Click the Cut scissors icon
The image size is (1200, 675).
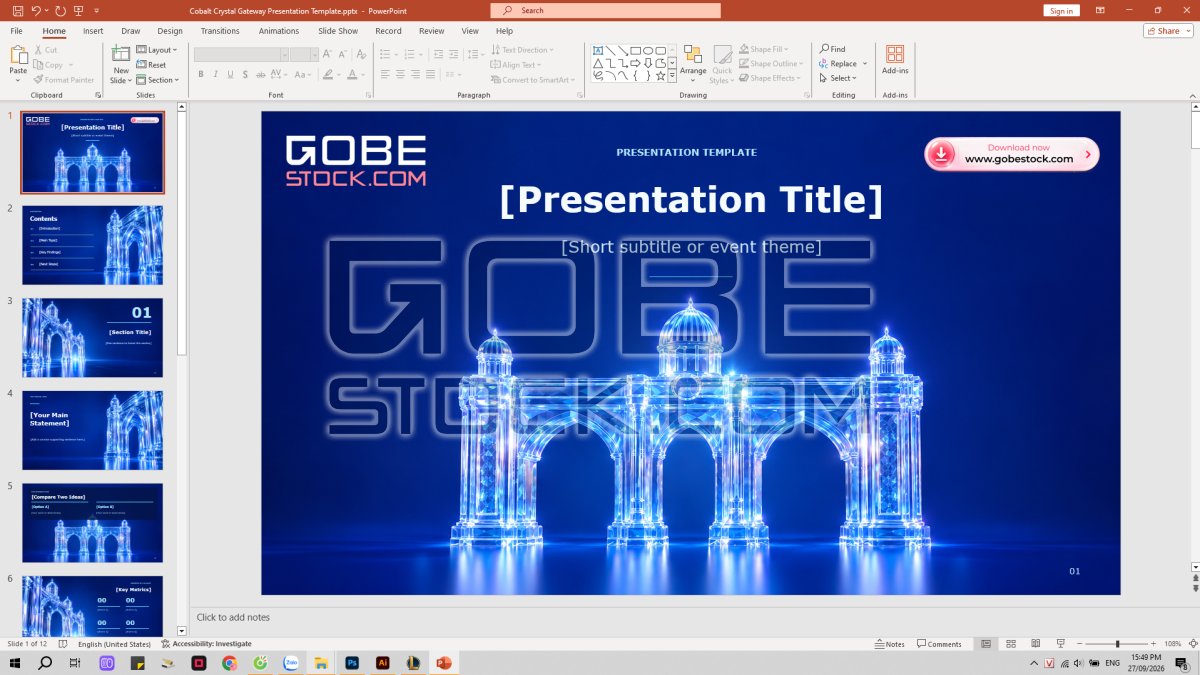pos(38,49)
